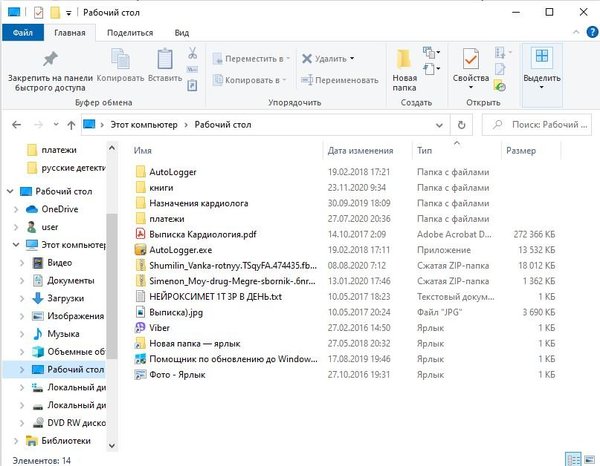Open OneDrive in the navigation pane
Viewport: 600px width, 466px height.
[x=59, y=209]
